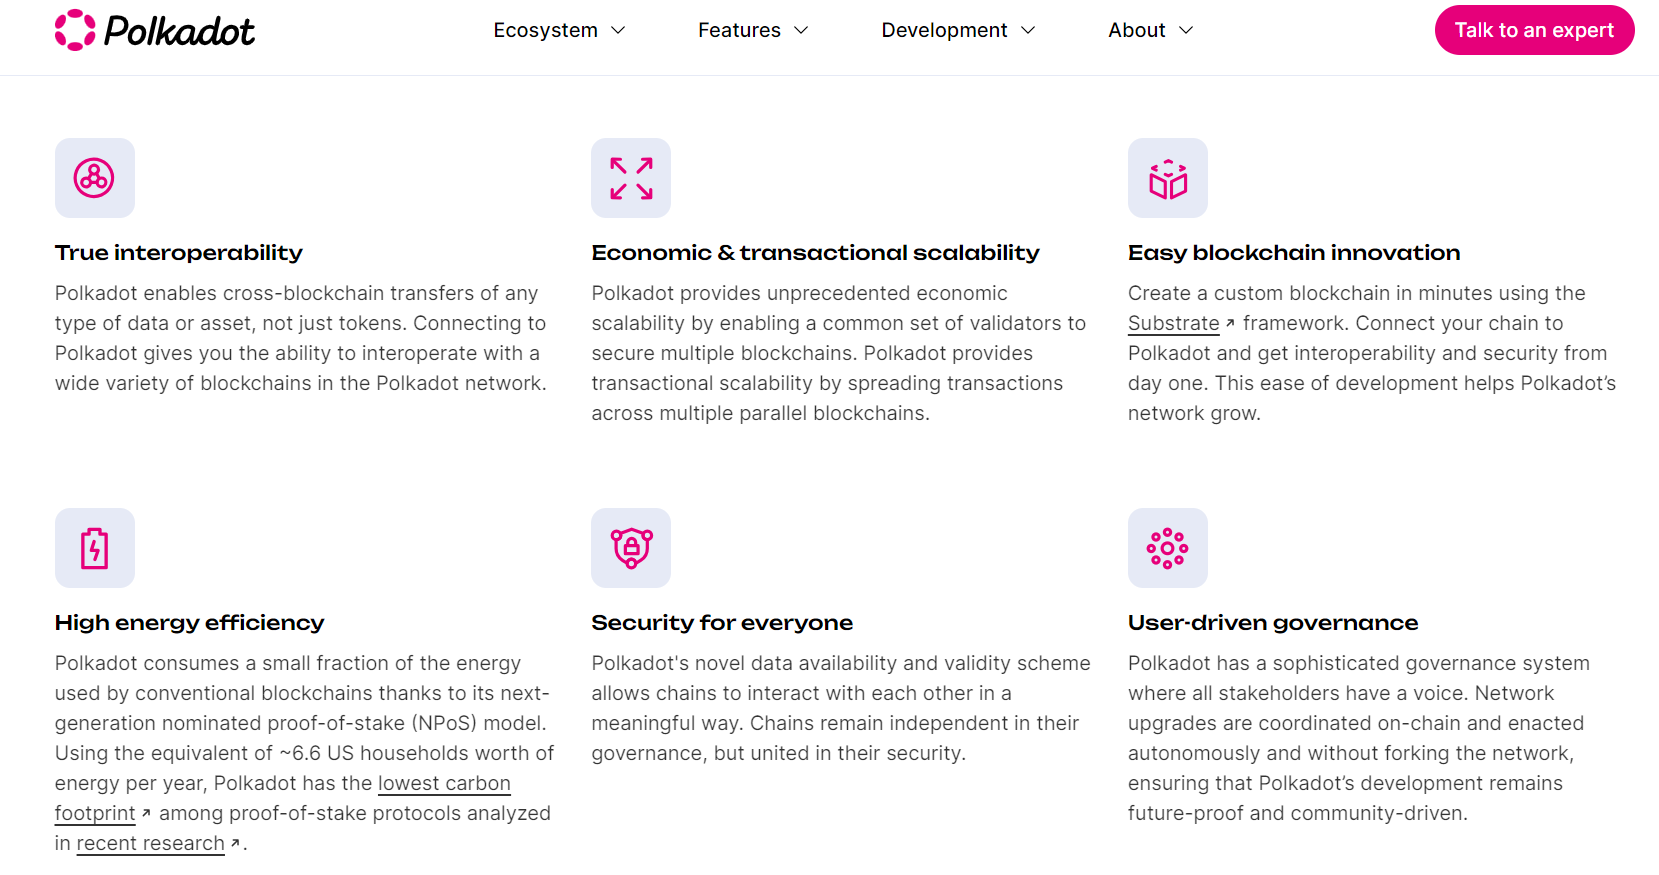
Task: Open the About menu
Action: [1136, 31]
